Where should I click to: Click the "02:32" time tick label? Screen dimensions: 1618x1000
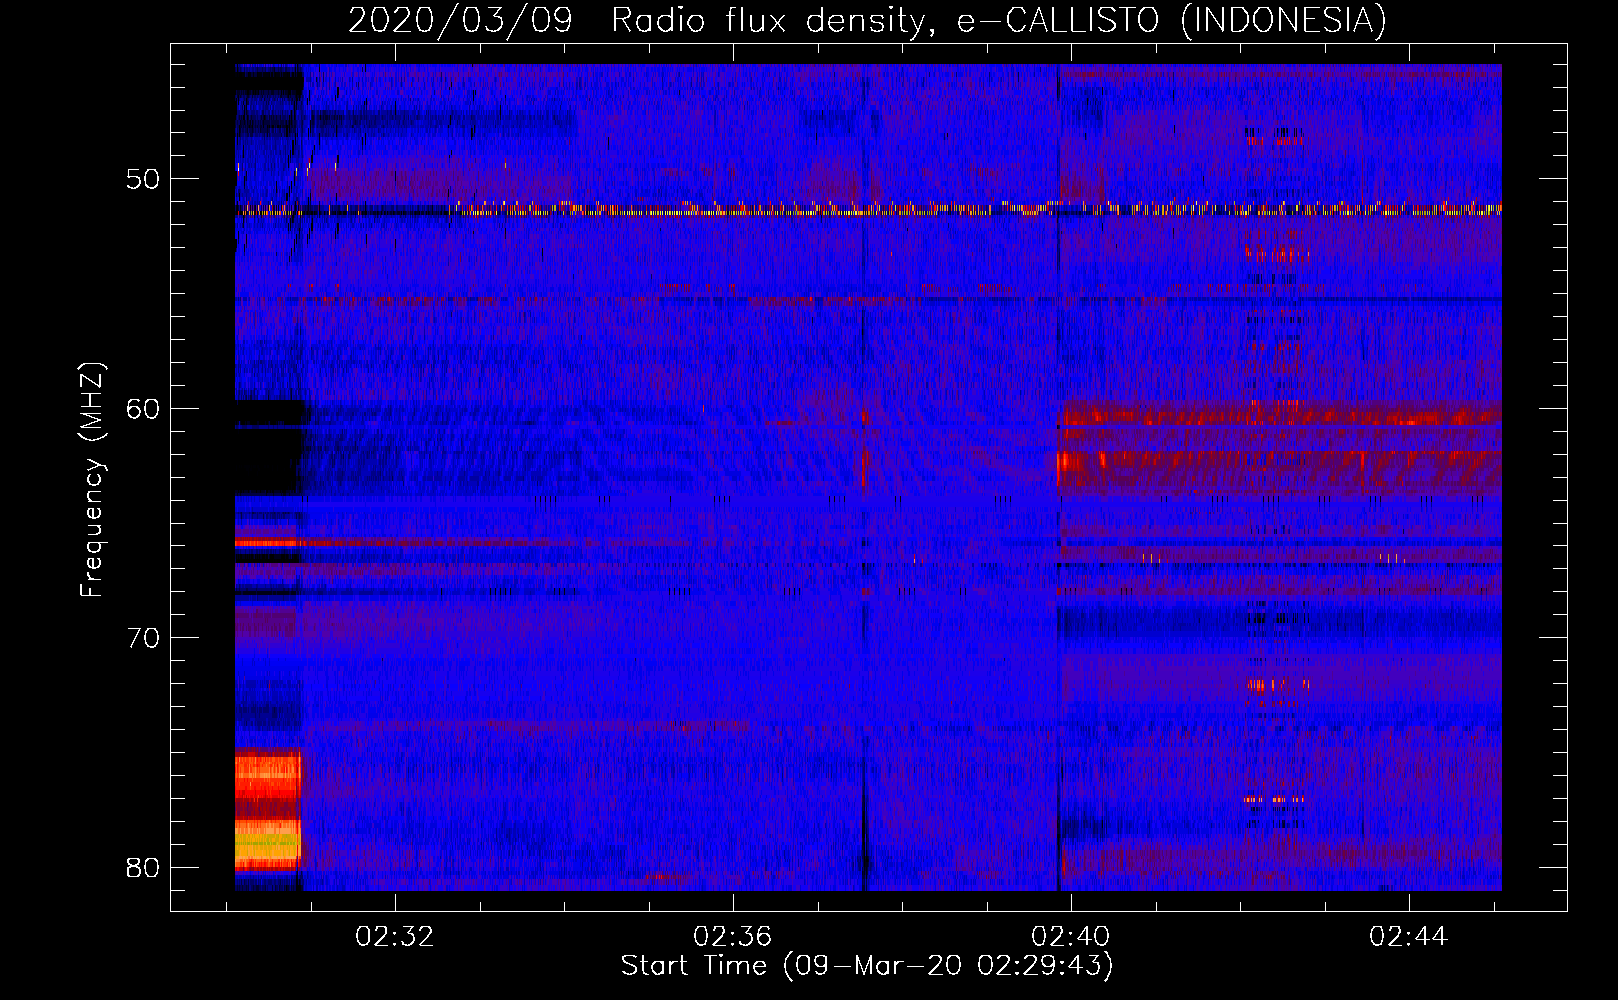tap(395, 937)
